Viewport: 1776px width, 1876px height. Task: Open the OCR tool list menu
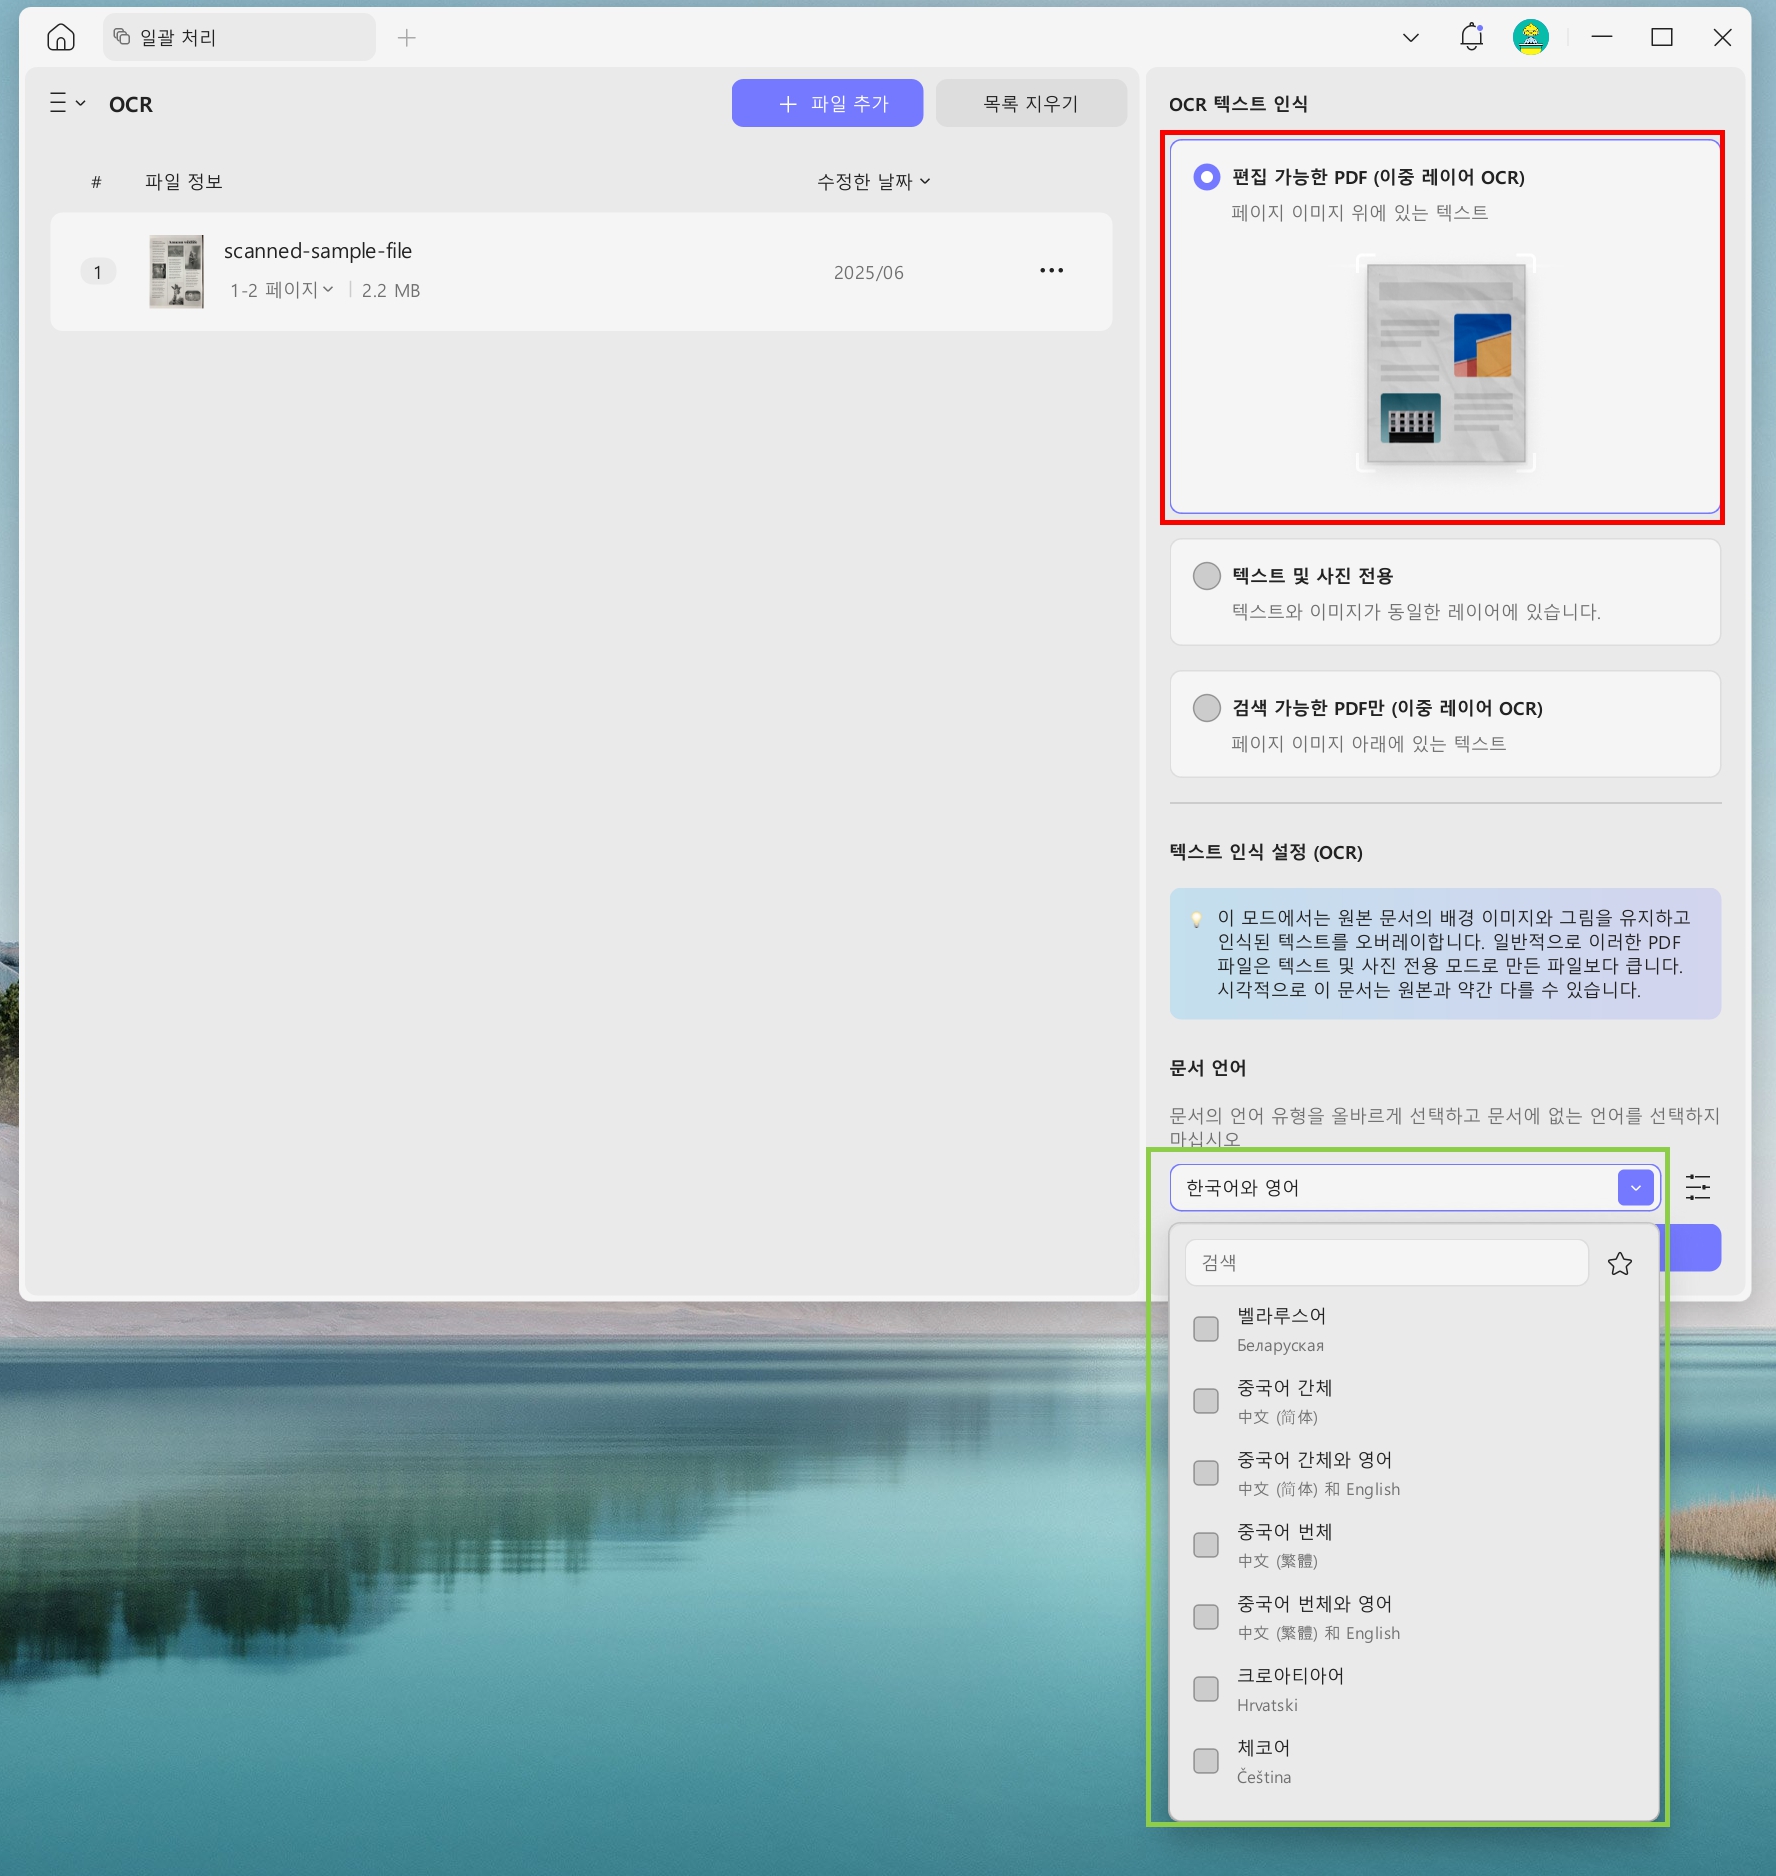(x=67, y=103)
